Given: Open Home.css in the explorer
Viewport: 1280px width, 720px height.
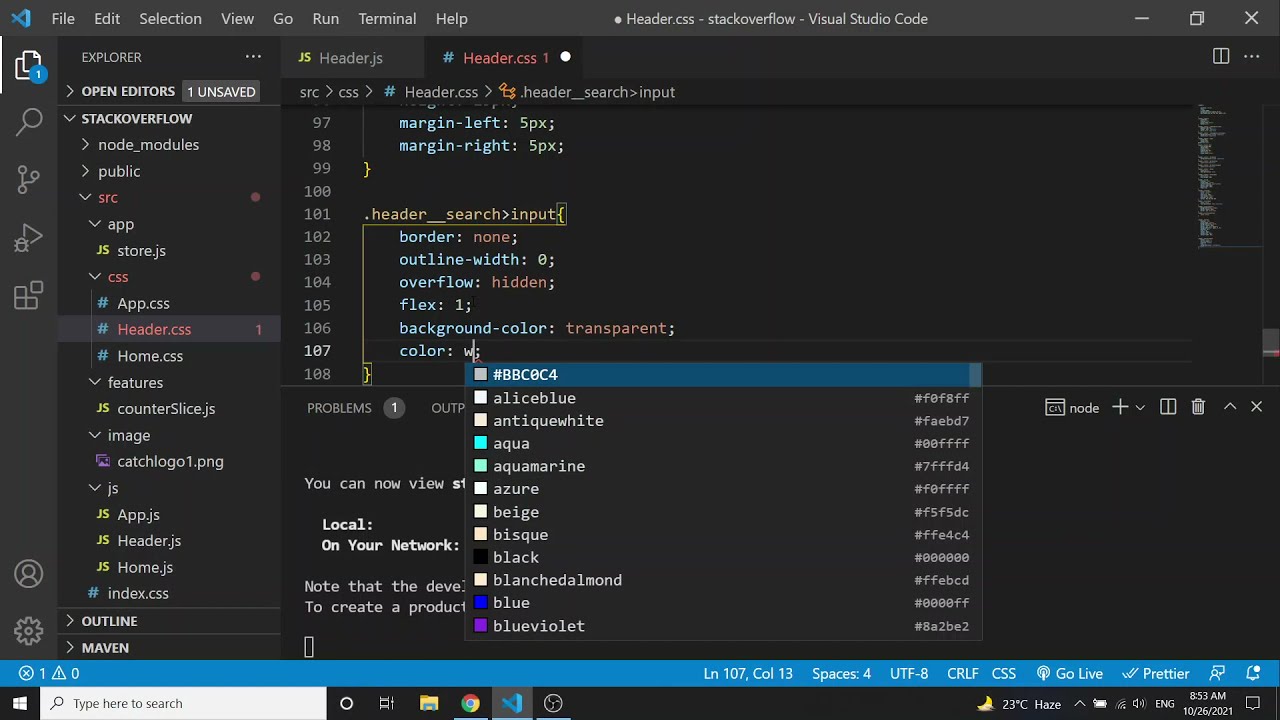Looking at the screenshot, I should 150,356.
